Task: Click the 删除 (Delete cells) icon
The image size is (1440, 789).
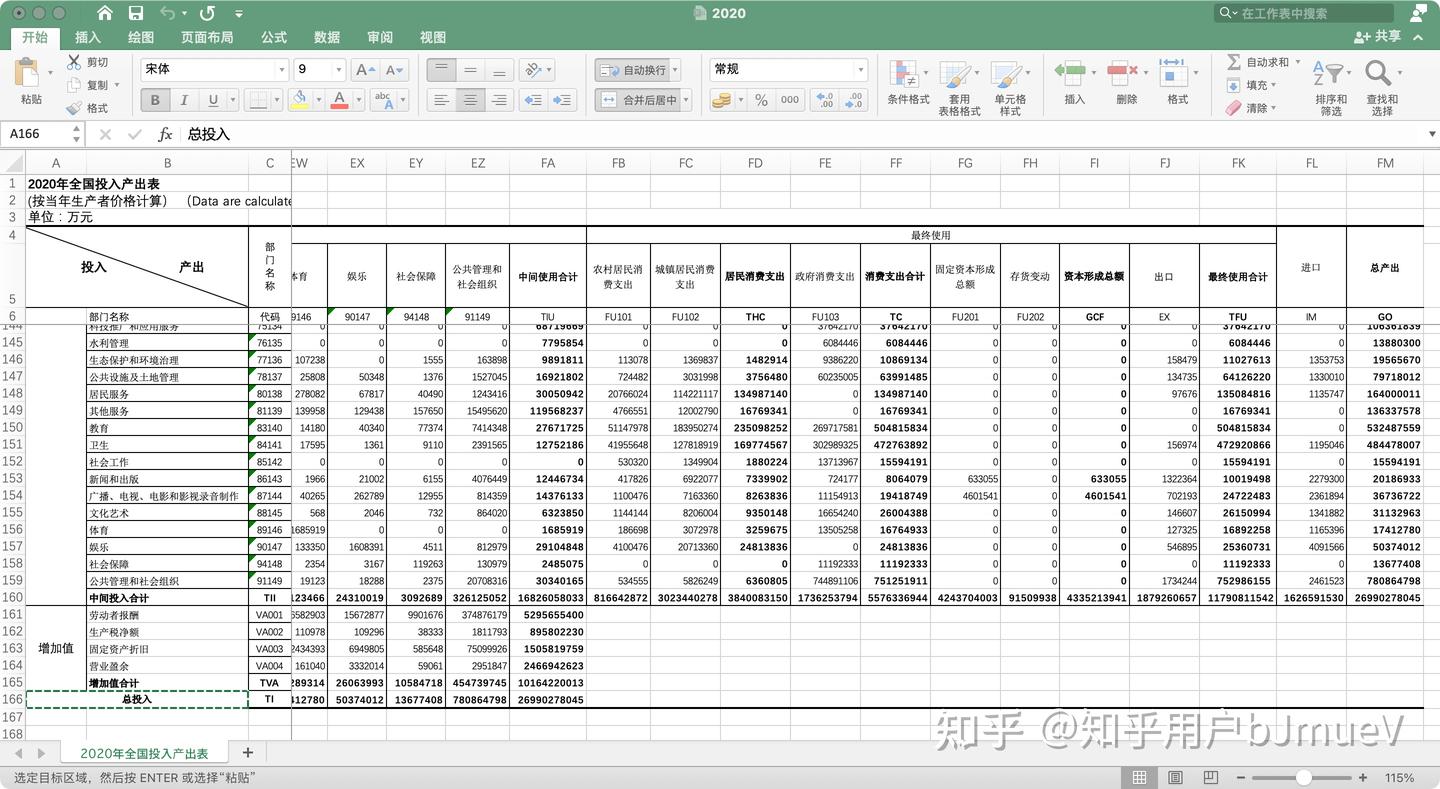Action: (x=1123, y=75)
